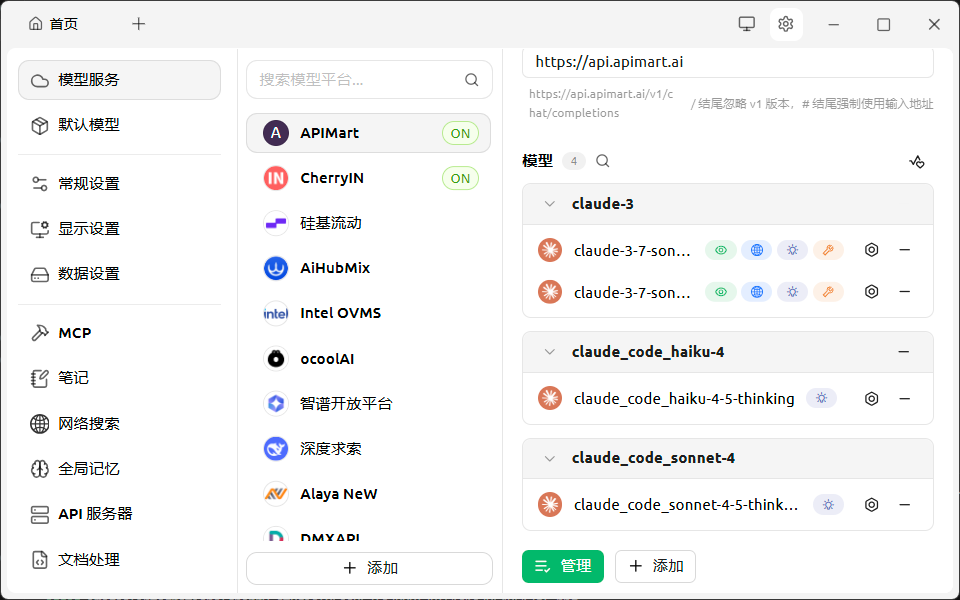The height and width of the screenshot is (600, 960).
Task: Open settings for claude_code_haiku-4-5-thinking
Action: point(871,399)
